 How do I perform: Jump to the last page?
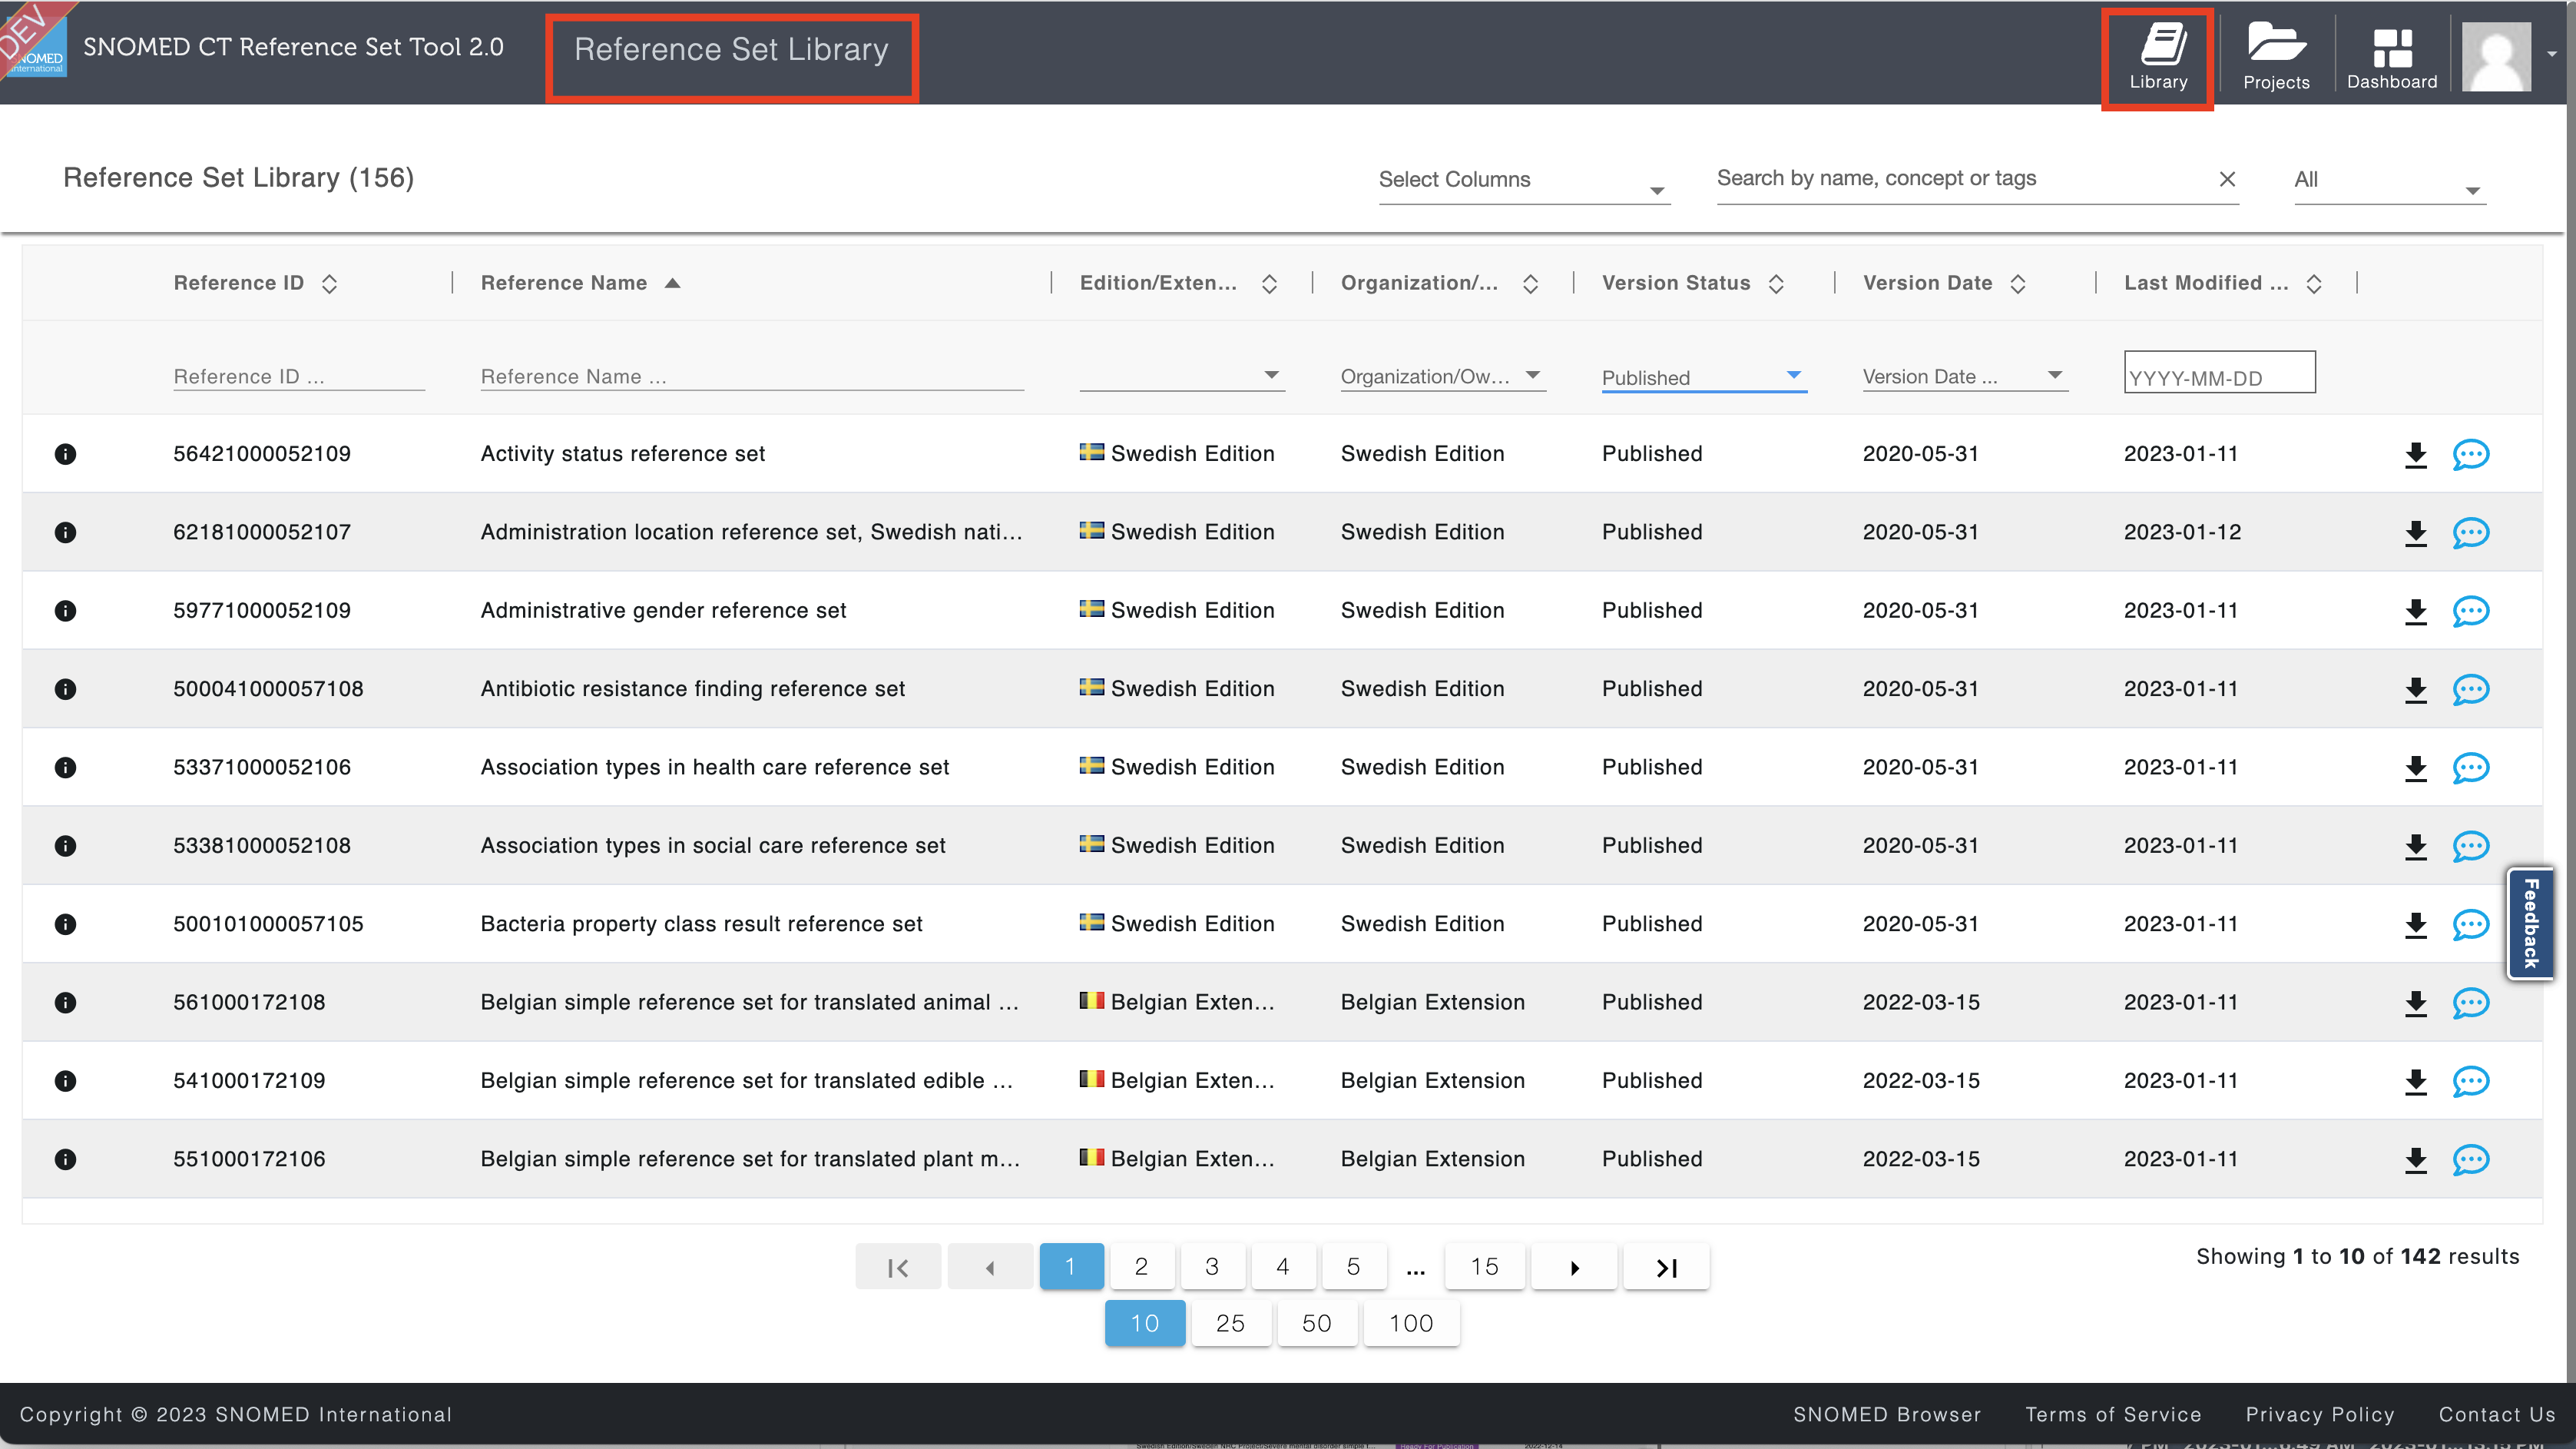pyautogui.click(x=1666, y=1267)
